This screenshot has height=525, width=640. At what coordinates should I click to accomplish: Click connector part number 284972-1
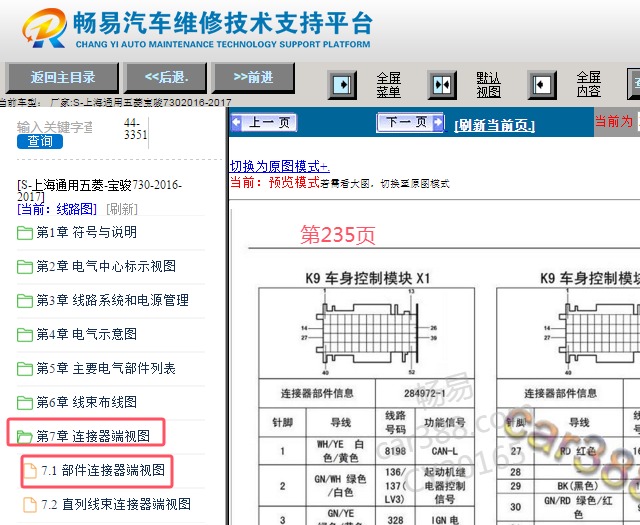pos(424,393)
